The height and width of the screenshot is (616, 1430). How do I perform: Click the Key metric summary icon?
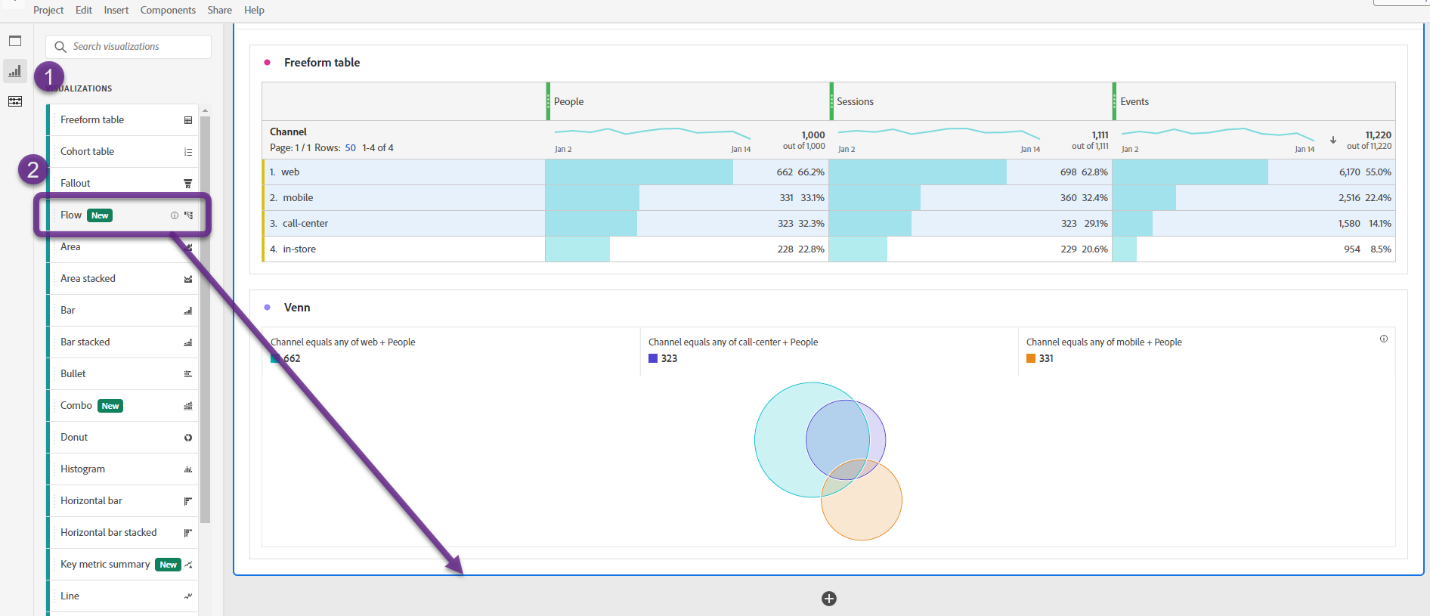click(188, 565)
